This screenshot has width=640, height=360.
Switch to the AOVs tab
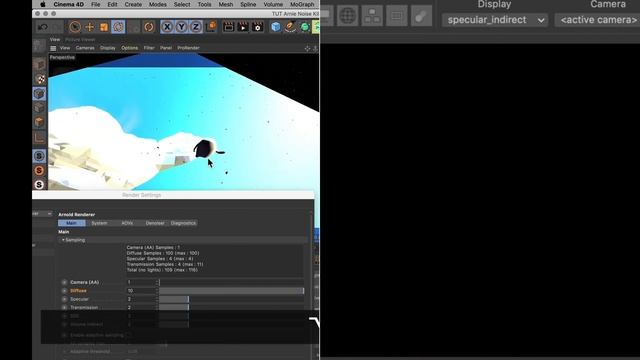pos(127,223)
